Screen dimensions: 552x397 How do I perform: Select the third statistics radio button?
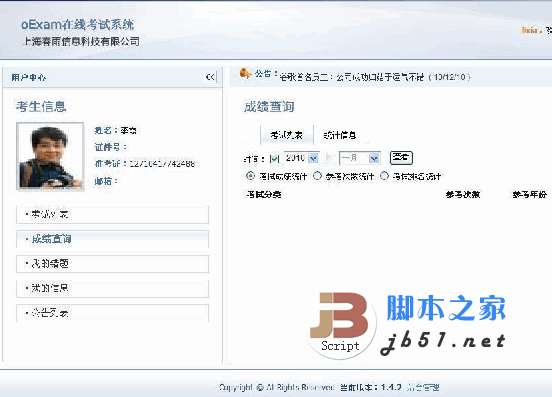[384, 176]
